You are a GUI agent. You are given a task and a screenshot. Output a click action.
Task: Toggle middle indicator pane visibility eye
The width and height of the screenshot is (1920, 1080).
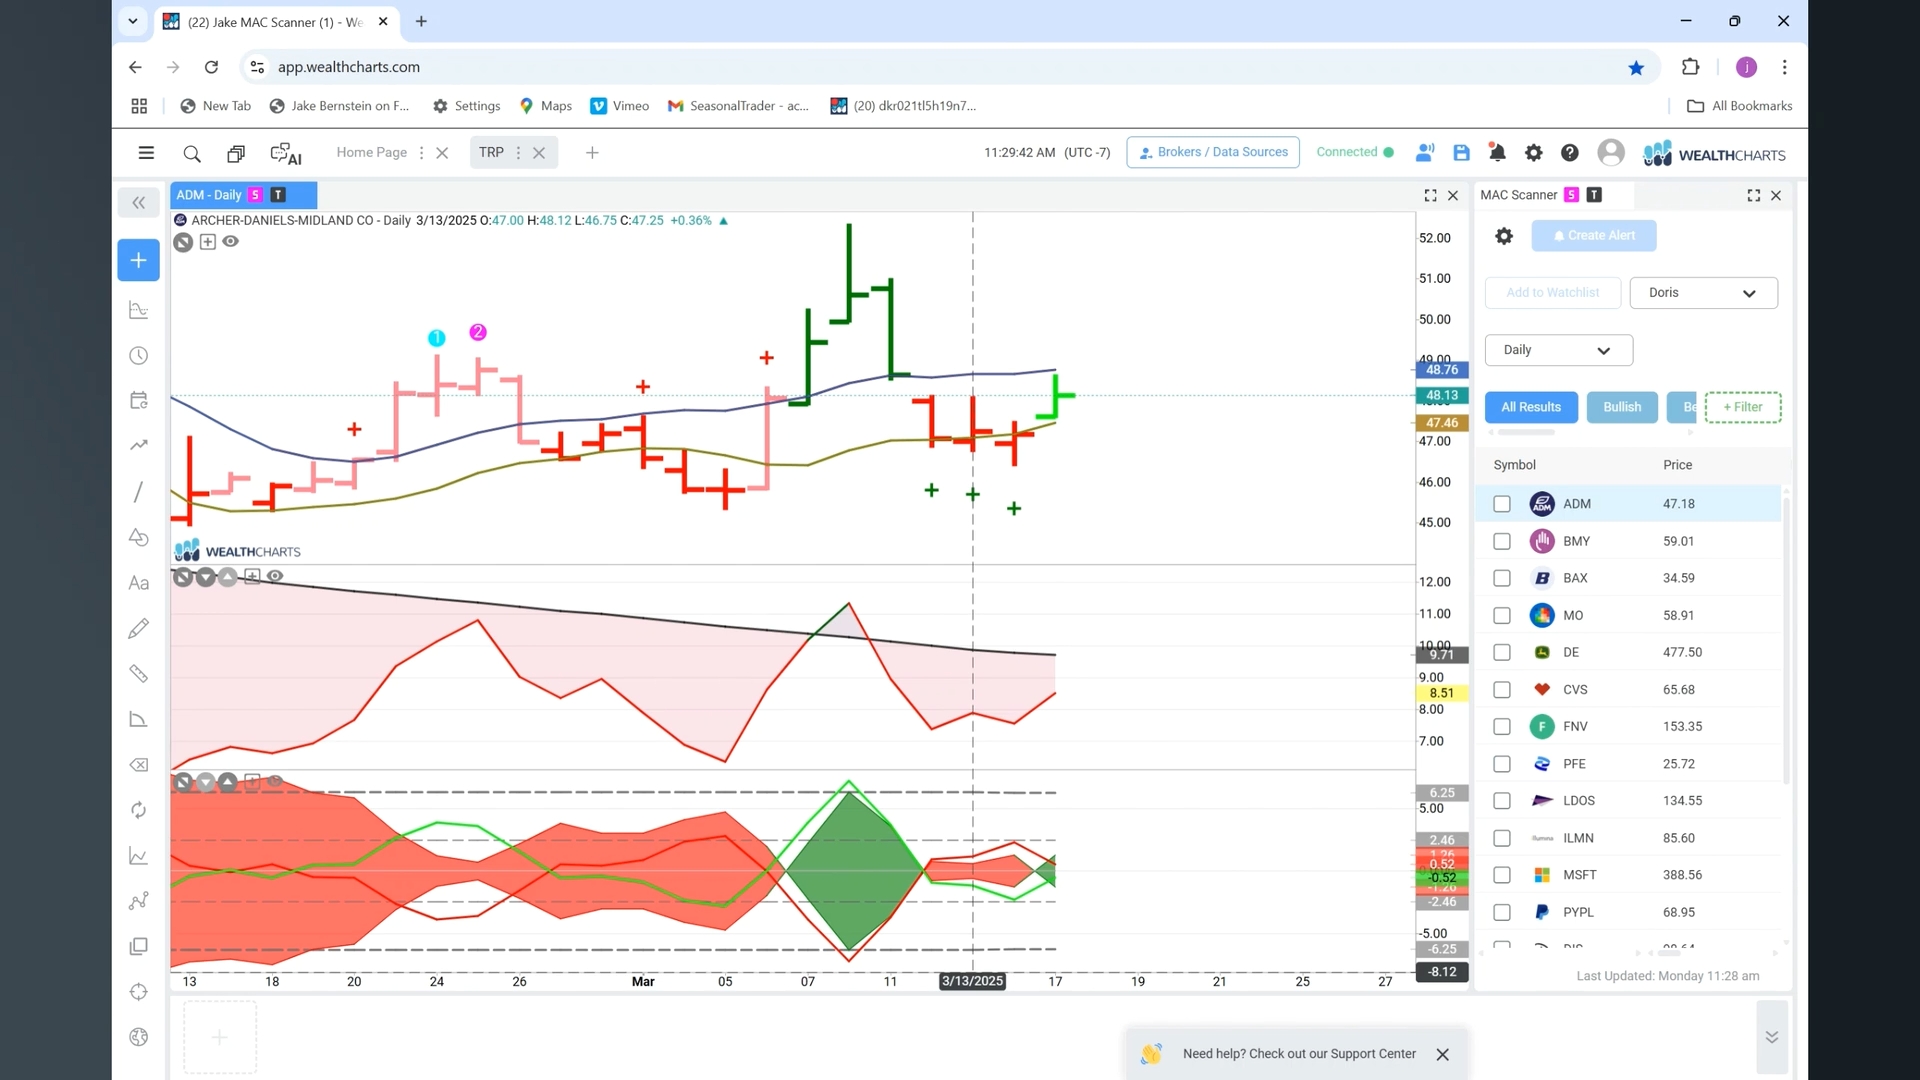click(x=275, y=576)
